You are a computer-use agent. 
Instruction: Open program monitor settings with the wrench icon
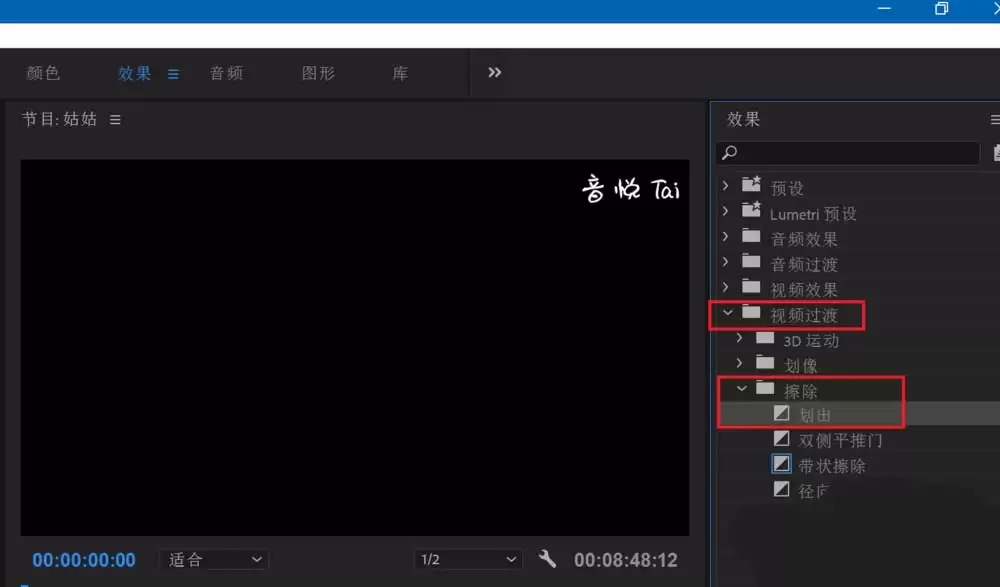[548, 559]
